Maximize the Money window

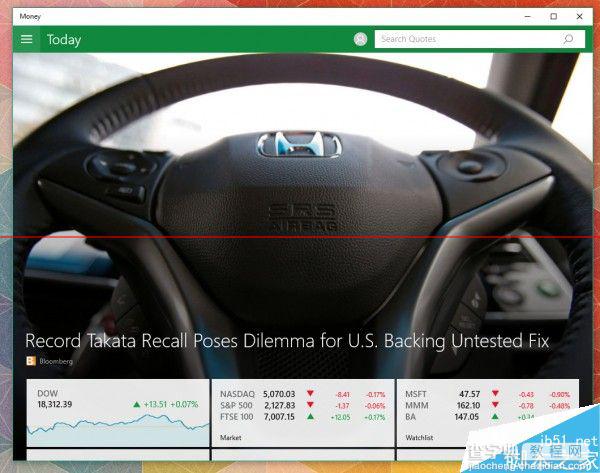coord(554,16)
